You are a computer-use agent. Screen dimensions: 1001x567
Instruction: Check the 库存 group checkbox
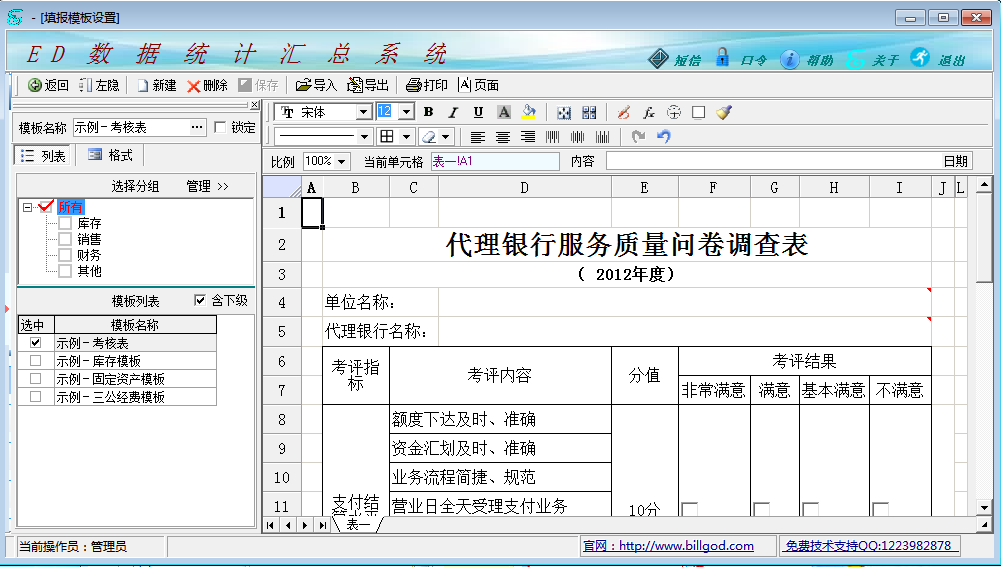pos(65,223)
